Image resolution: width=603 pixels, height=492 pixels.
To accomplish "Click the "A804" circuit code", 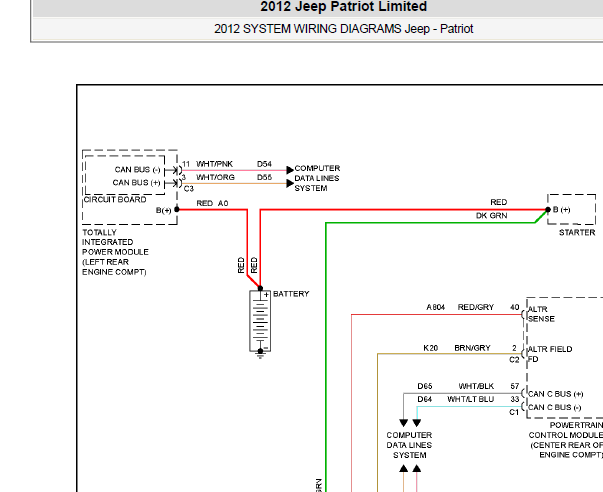I will pos(435,307).
